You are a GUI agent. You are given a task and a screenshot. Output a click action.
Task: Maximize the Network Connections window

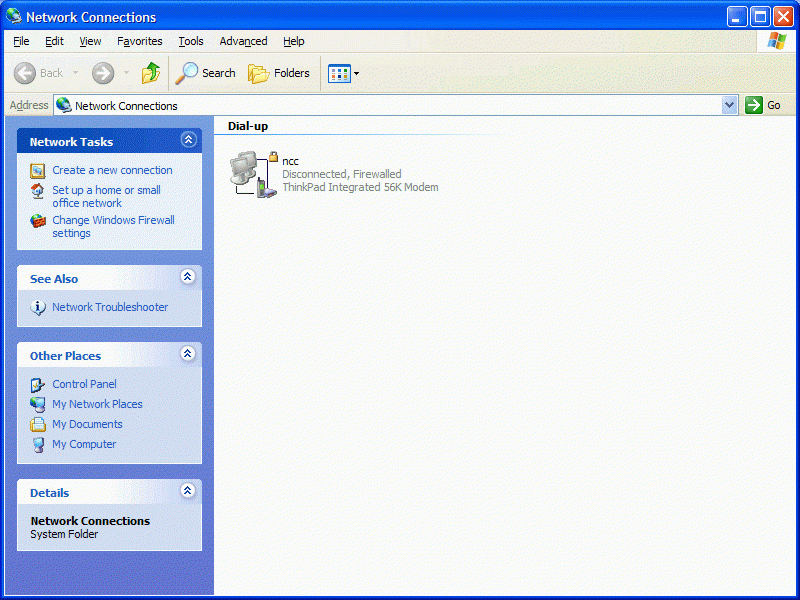coord(760,17)
